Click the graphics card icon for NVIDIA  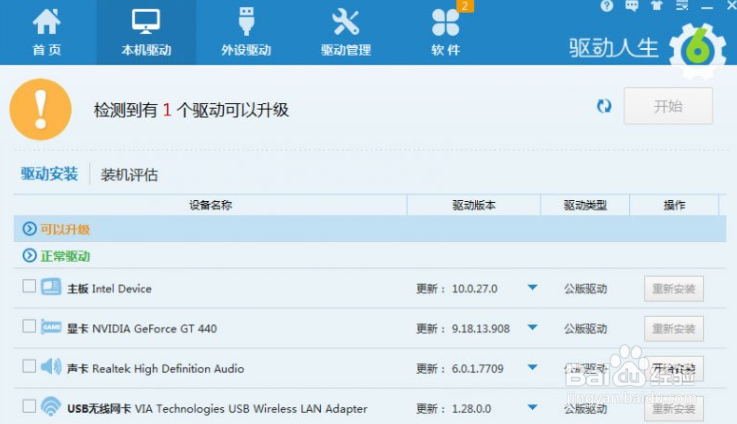click(51, 327)
